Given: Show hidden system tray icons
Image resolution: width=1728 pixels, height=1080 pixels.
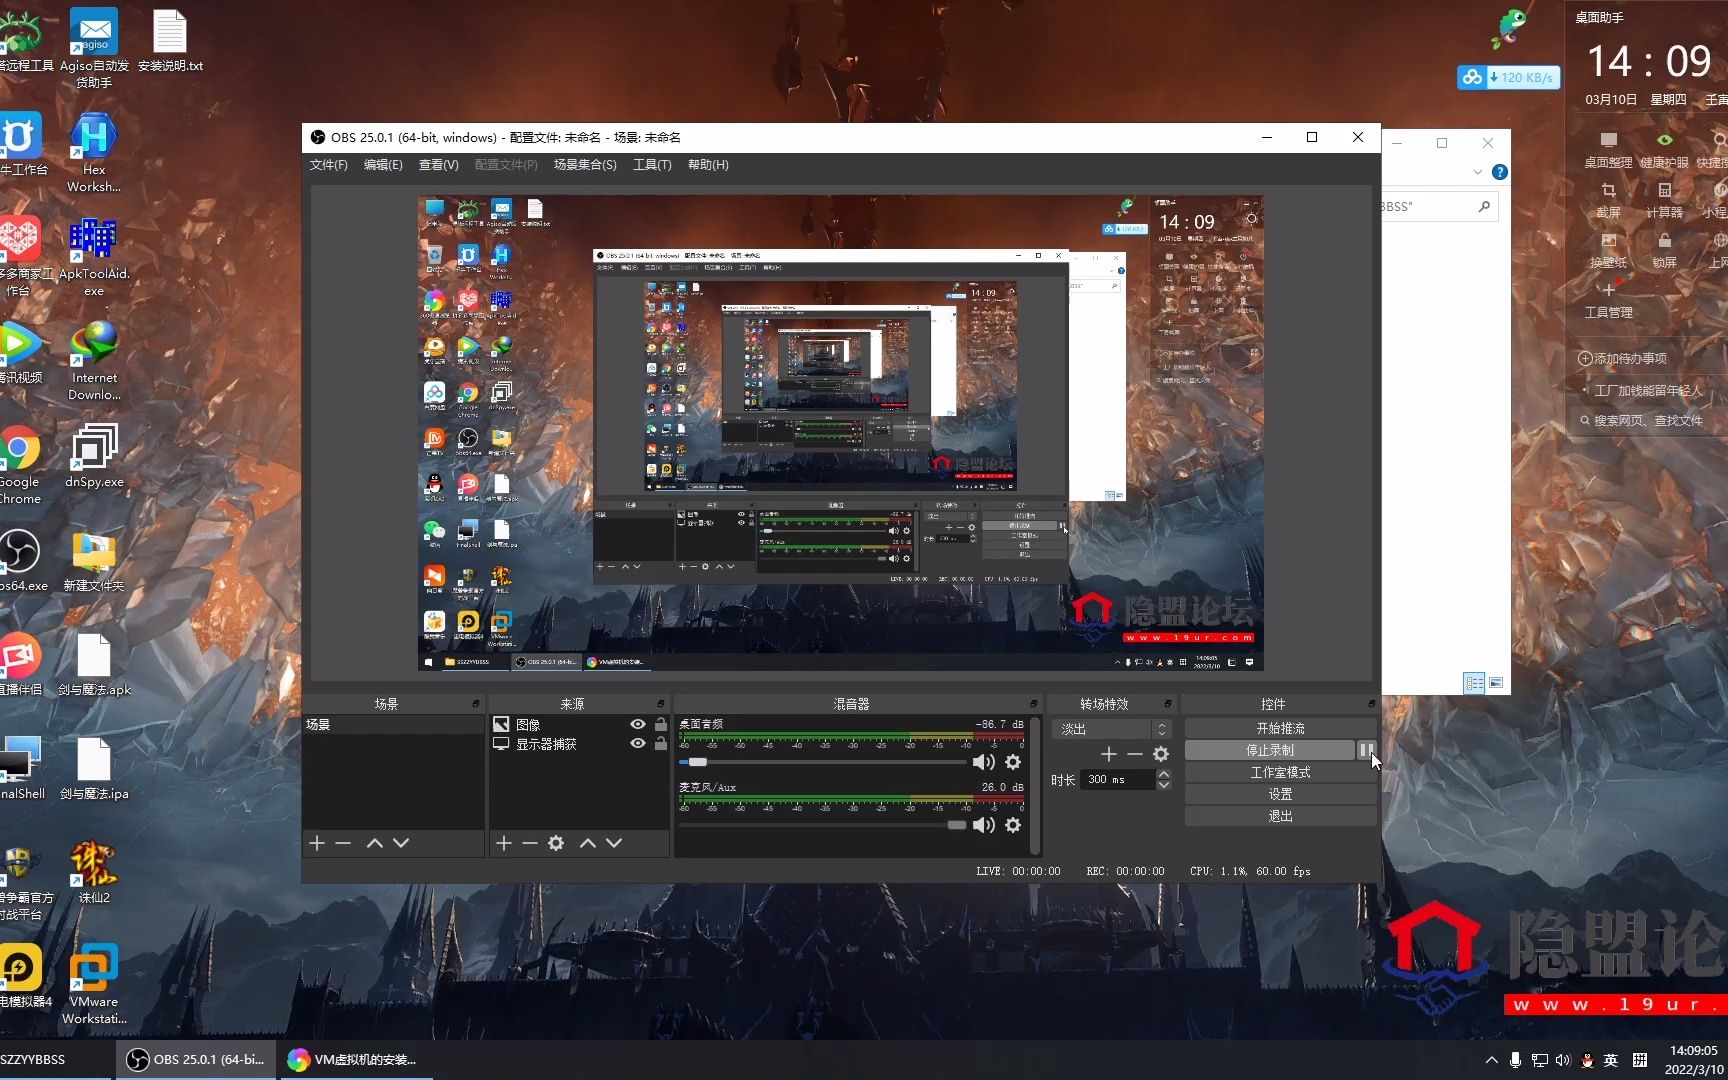Looking at the screenshot, I should point(1491,1060).
